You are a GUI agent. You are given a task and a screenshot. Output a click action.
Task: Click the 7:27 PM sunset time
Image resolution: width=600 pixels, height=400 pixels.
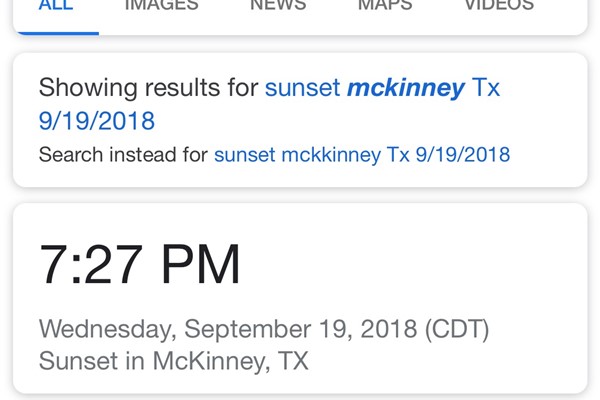140,264
